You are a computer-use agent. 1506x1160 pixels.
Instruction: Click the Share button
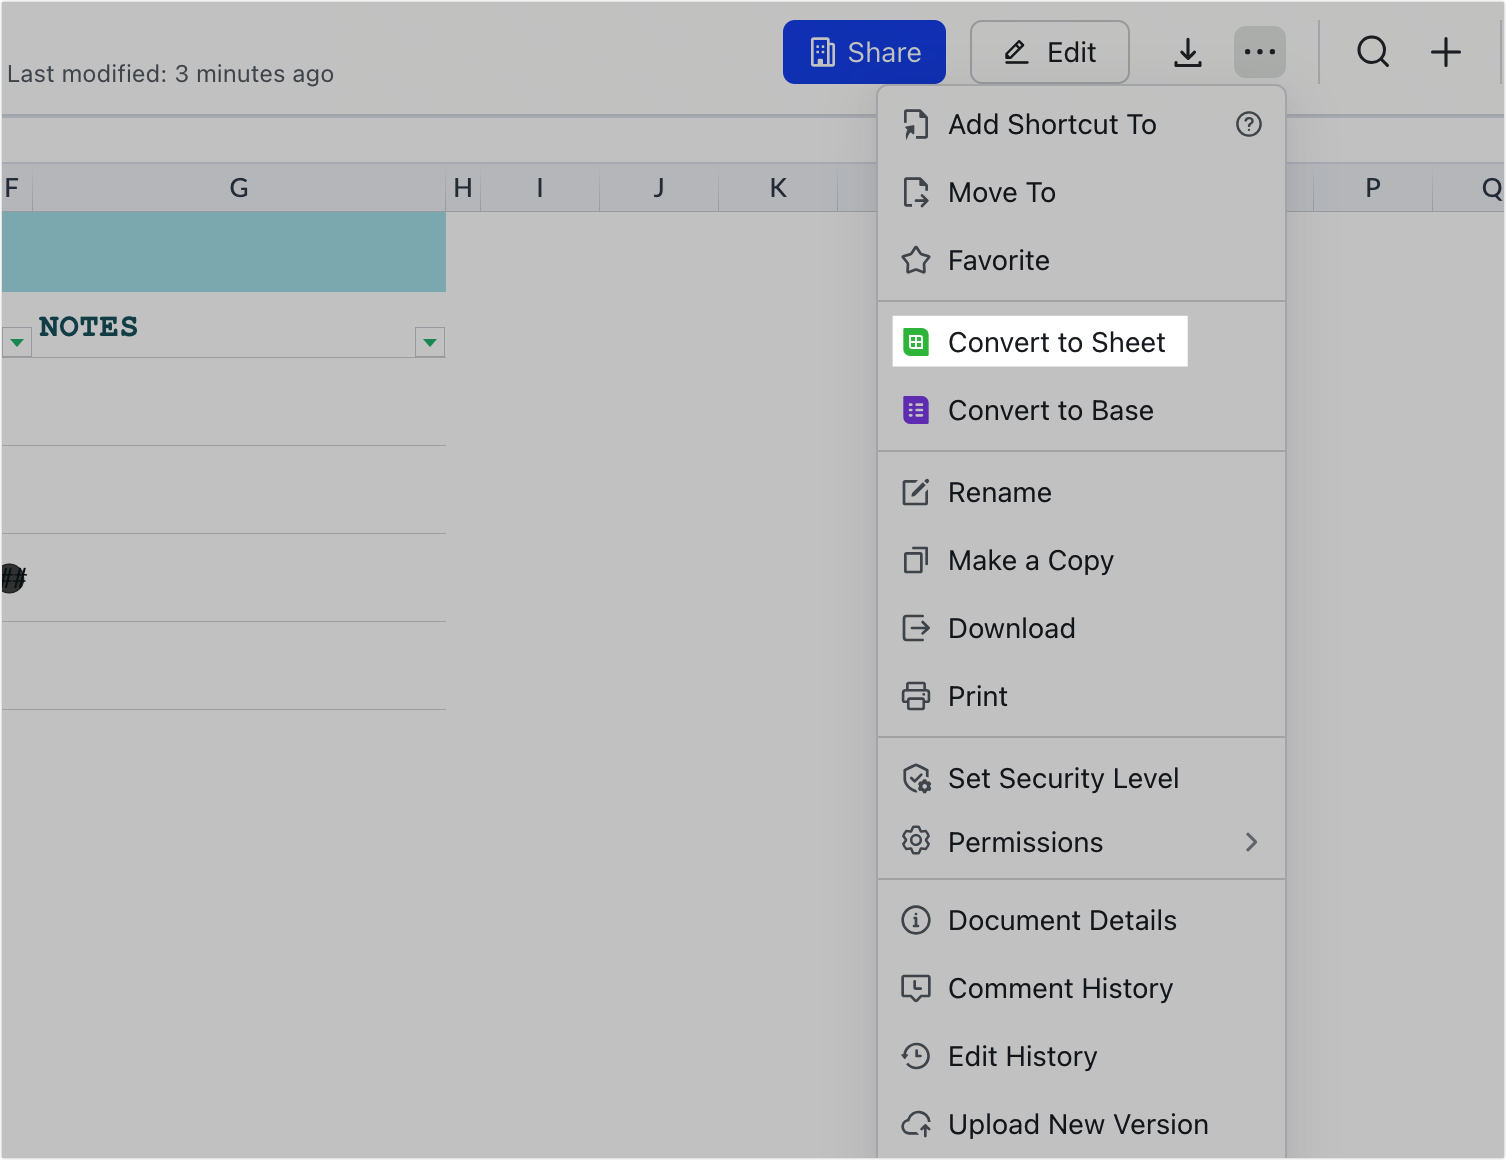(x=864, y=52)
